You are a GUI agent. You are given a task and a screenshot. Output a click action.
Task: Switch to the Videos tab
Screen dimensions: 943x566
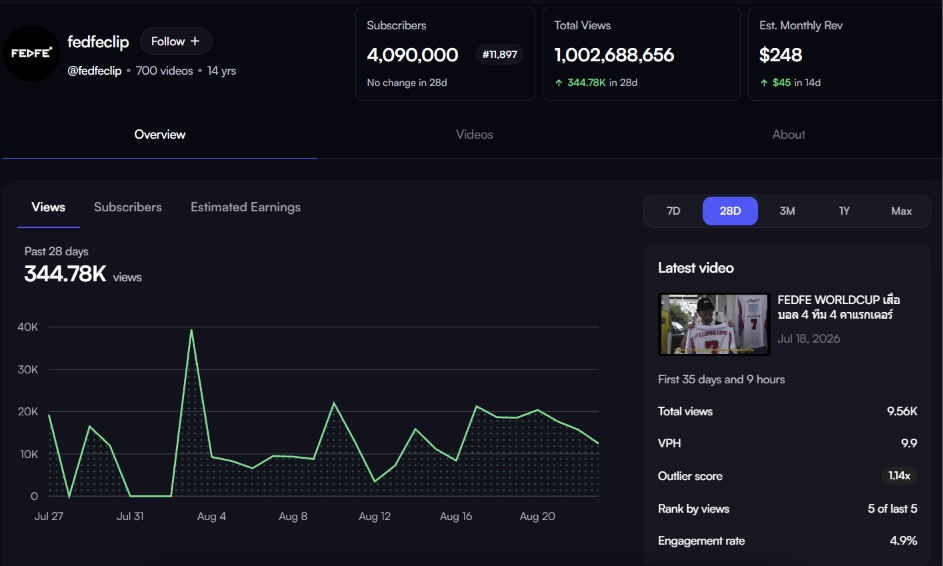(474, 135)
